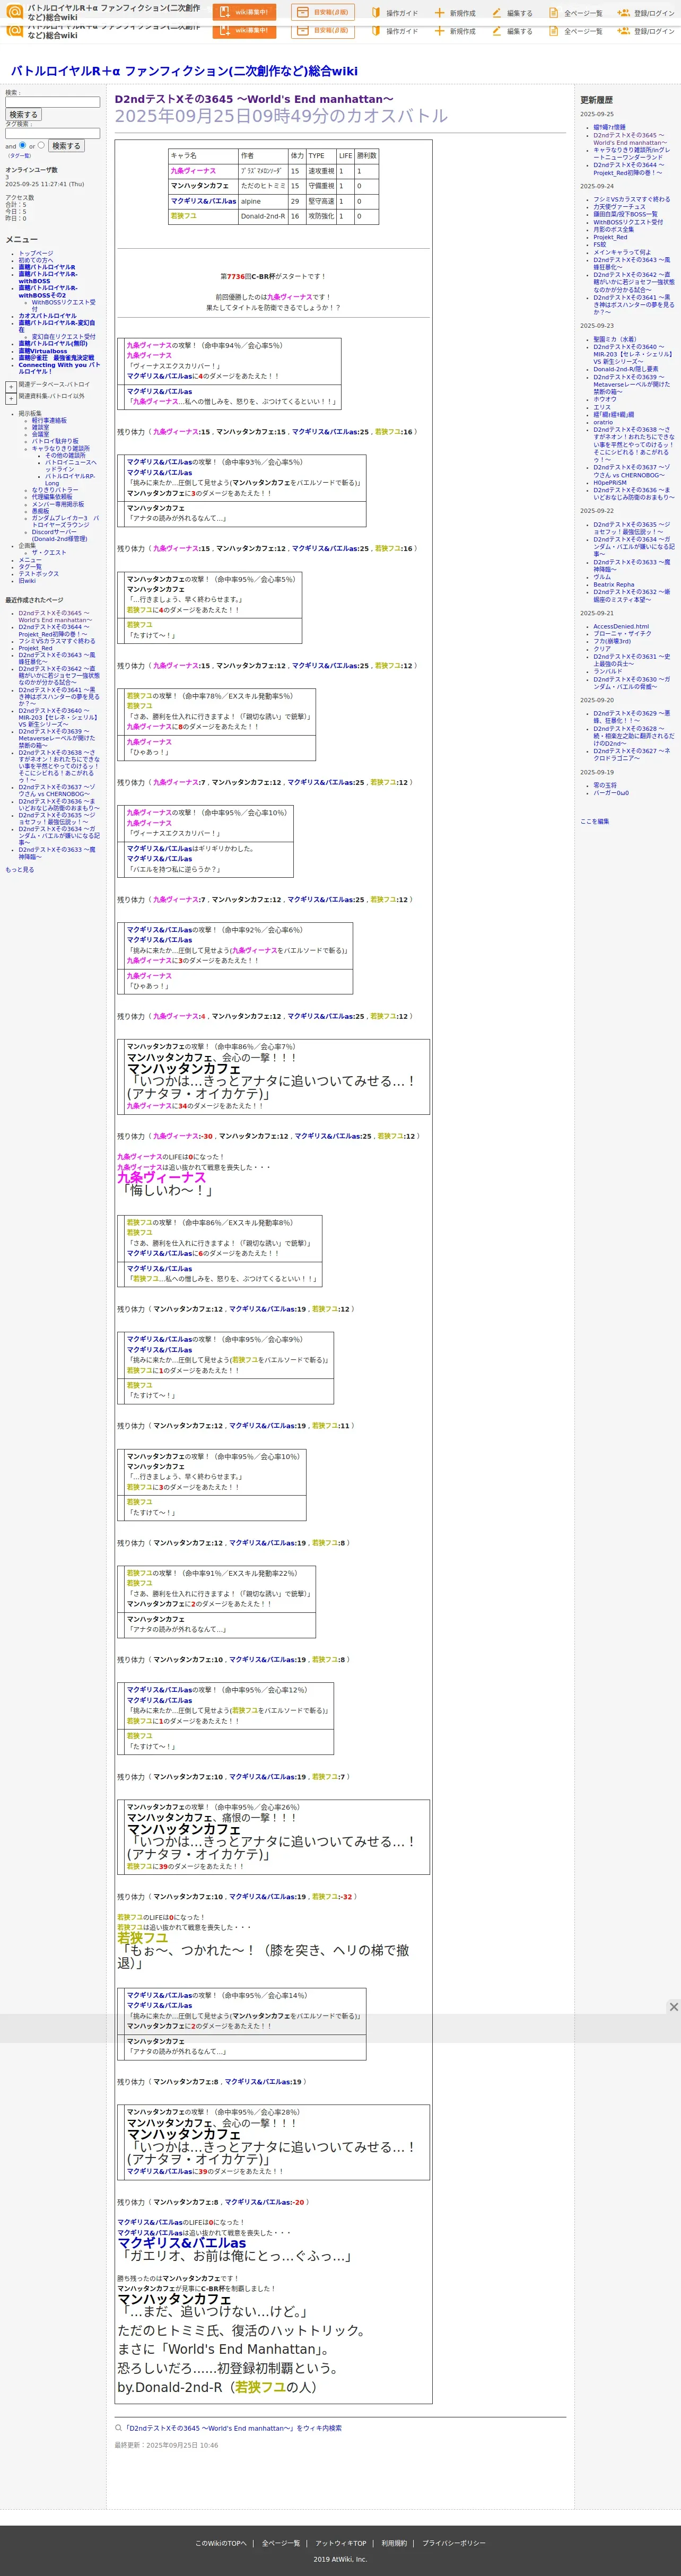
Task: Click ここを編集 in the right sidebar
Action: pyautogui.click(x=594, y=821)
